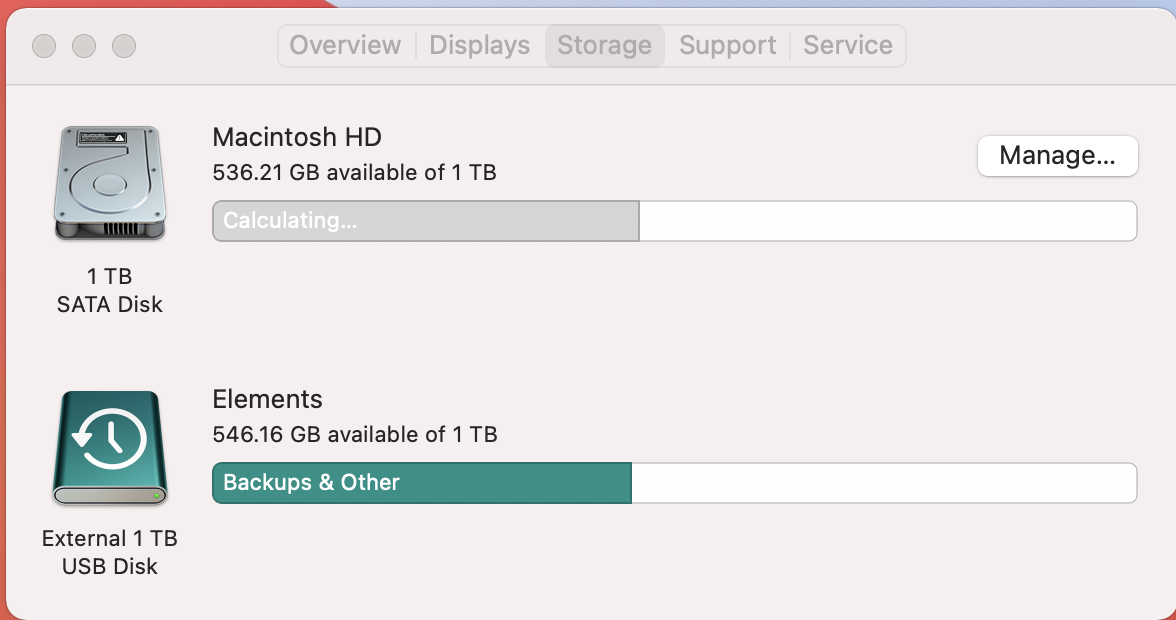1176x620 pixels.
Task: Click the green Backups & Other bar segment
Action: coord(421,483)
